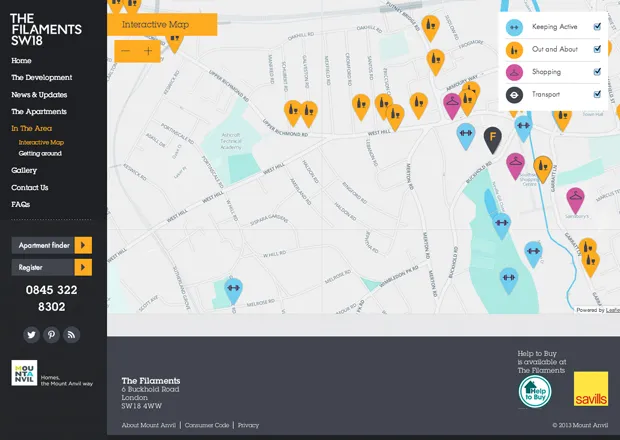Zoom out the map with minus button
The height and width of the screenshot is (440, 620).
(126, 51)
